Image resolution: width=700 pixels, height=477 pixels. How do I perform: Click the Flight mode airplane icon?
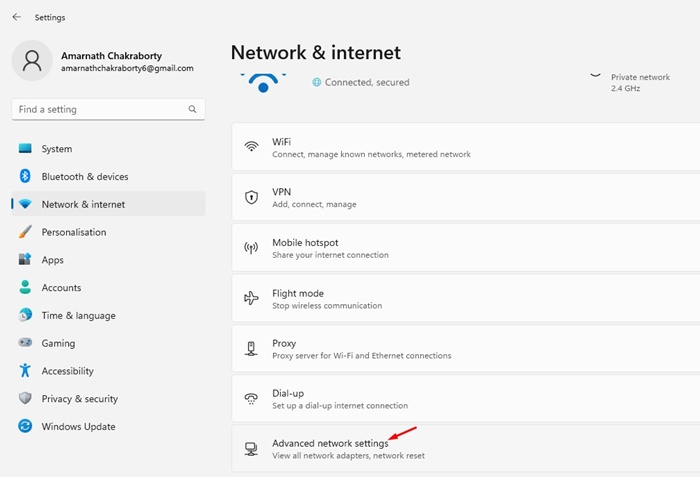coord(251,298)
